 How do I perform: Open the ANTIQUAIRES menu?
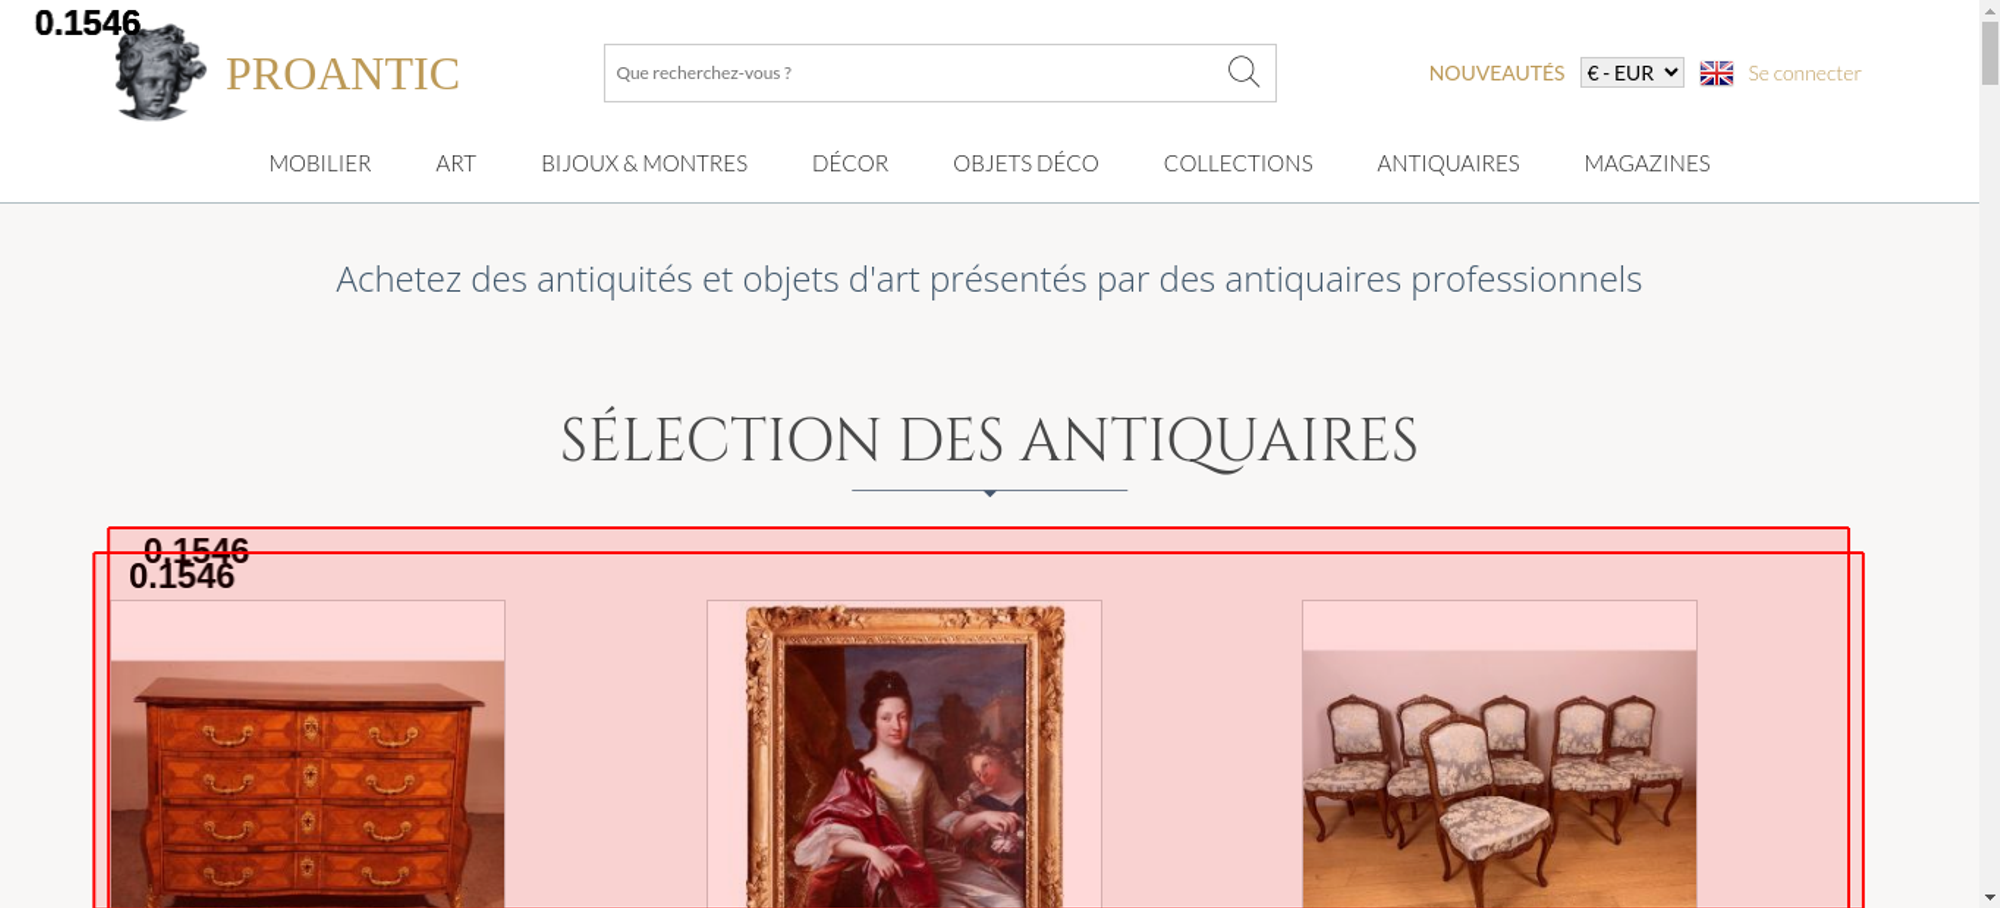pos(1448,163)
